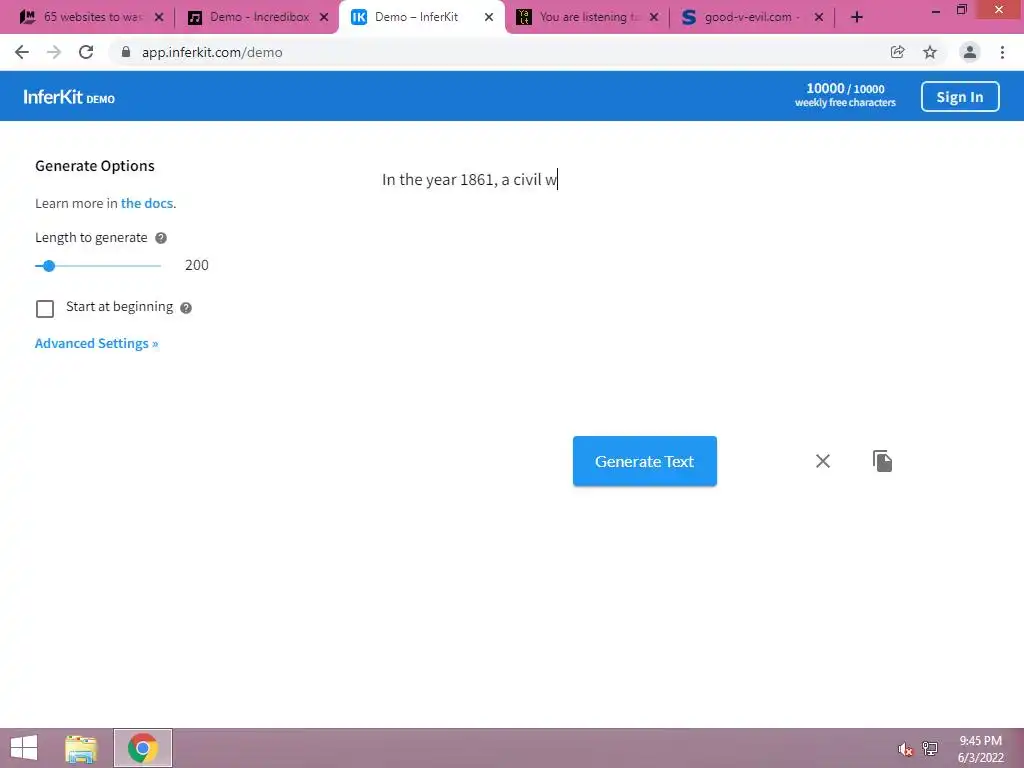Close the Demo – InferKit tab
1024x768 pixels.
[488, 17]
